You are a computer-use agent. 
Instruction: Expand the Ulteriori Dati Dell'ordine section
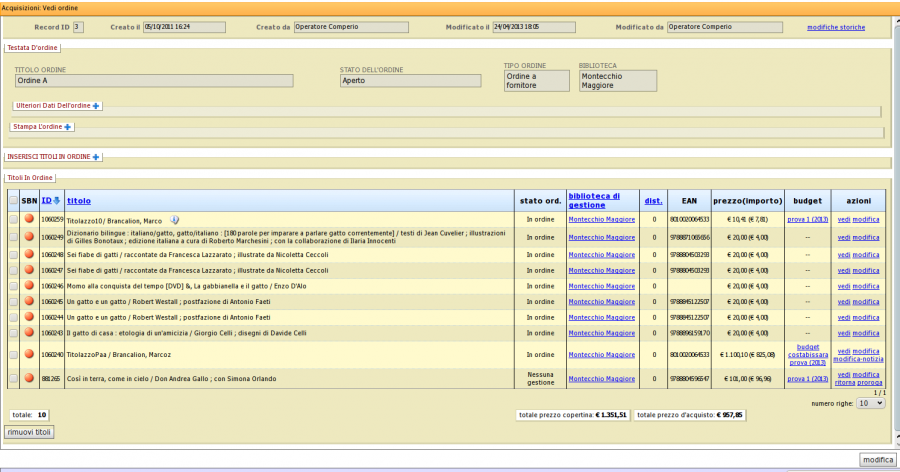pos(97,105)
